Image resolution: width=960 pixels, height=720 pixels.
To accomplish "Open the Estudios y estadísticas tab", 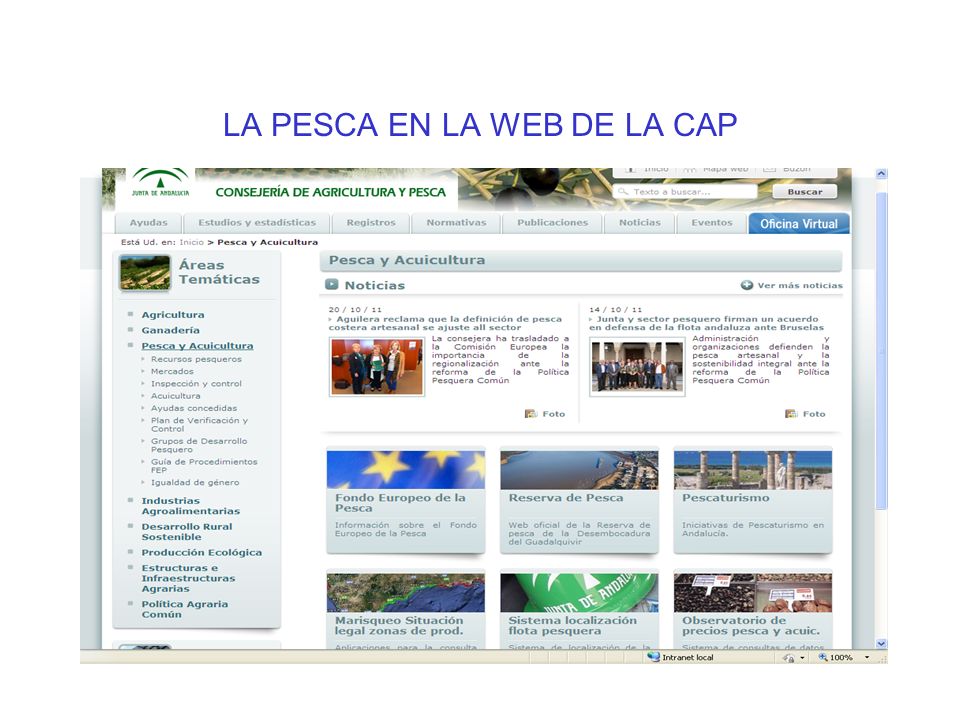I will click(x=257, y=223).
